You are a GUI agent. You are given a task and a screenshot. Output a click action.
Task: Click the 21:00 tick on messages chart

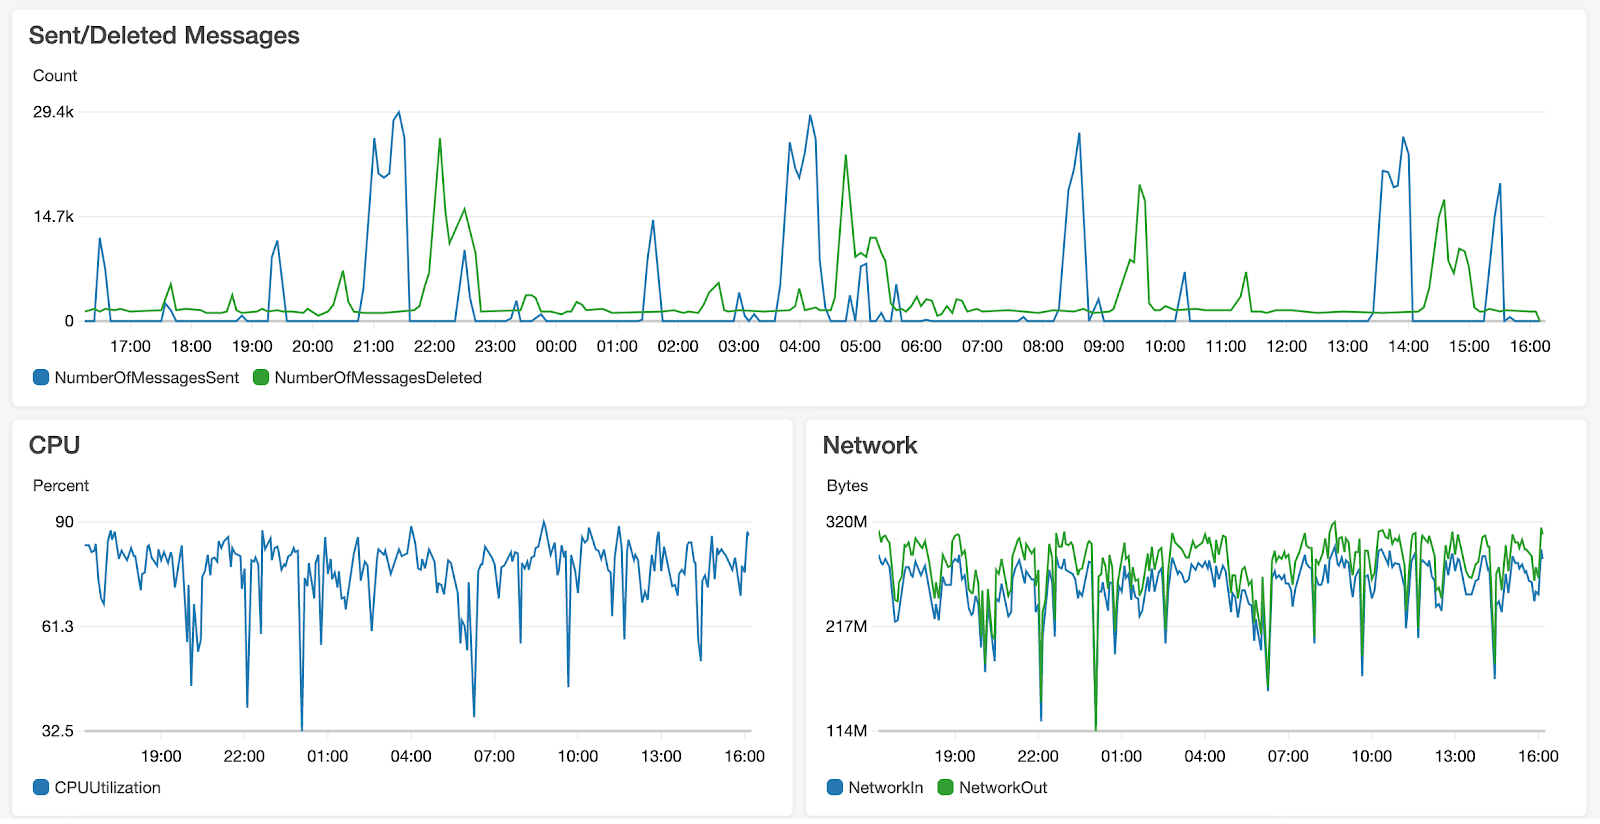coord(373,346)
